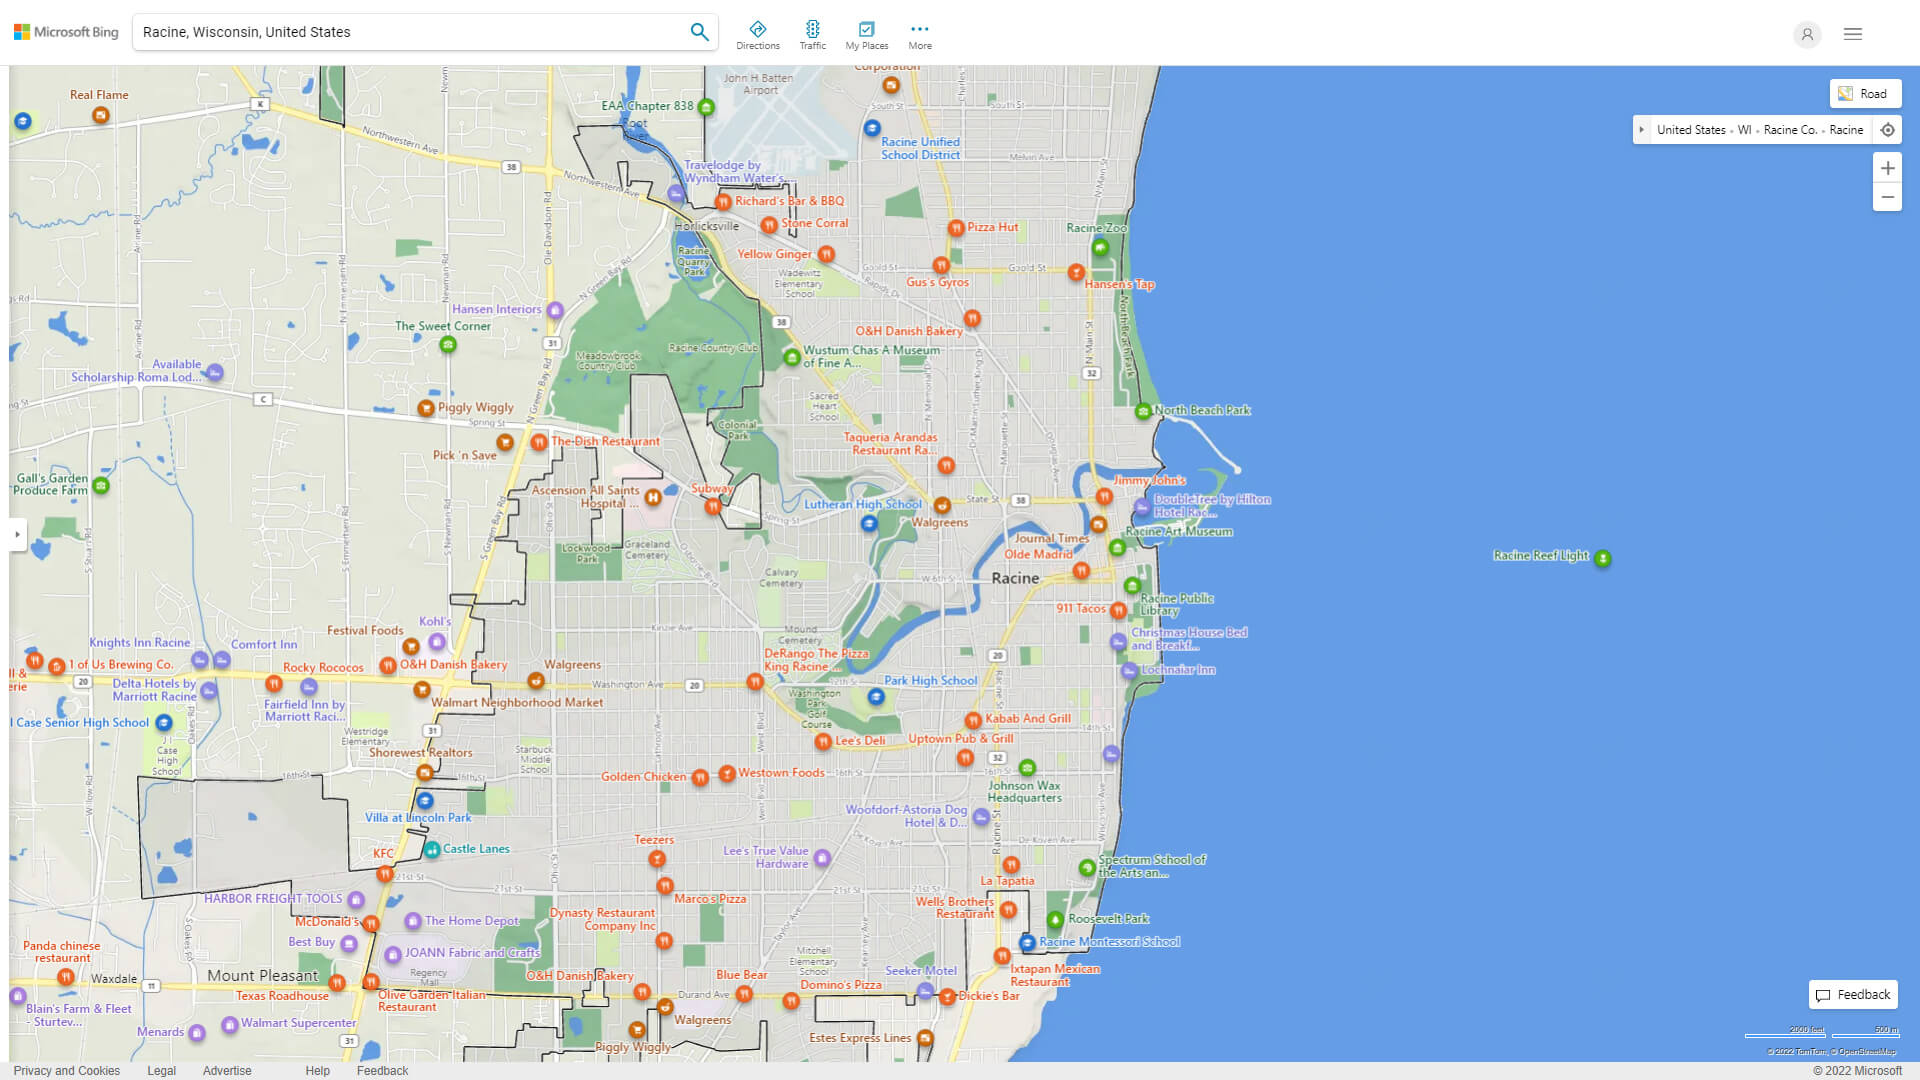Open the hamburger menu
The image size is (1920, 1080).
[1852, 33]
